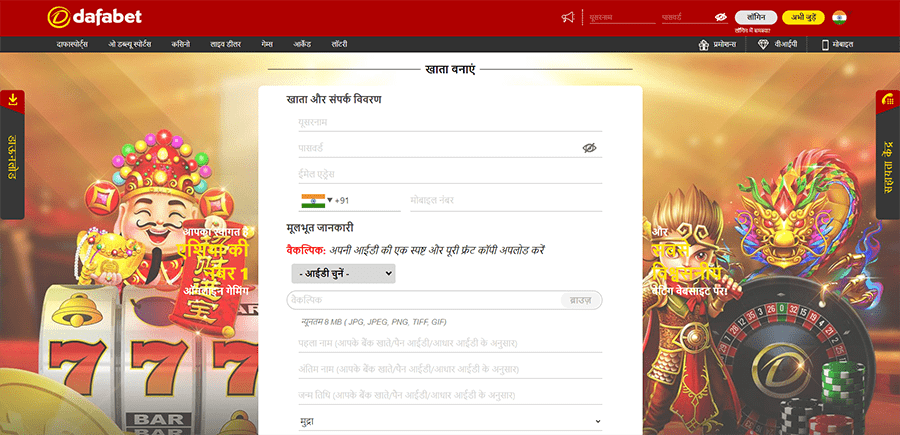Screen dimensions: 900x435
Task: Open the announcements megaphone icon
Action: tap(568, 17)
